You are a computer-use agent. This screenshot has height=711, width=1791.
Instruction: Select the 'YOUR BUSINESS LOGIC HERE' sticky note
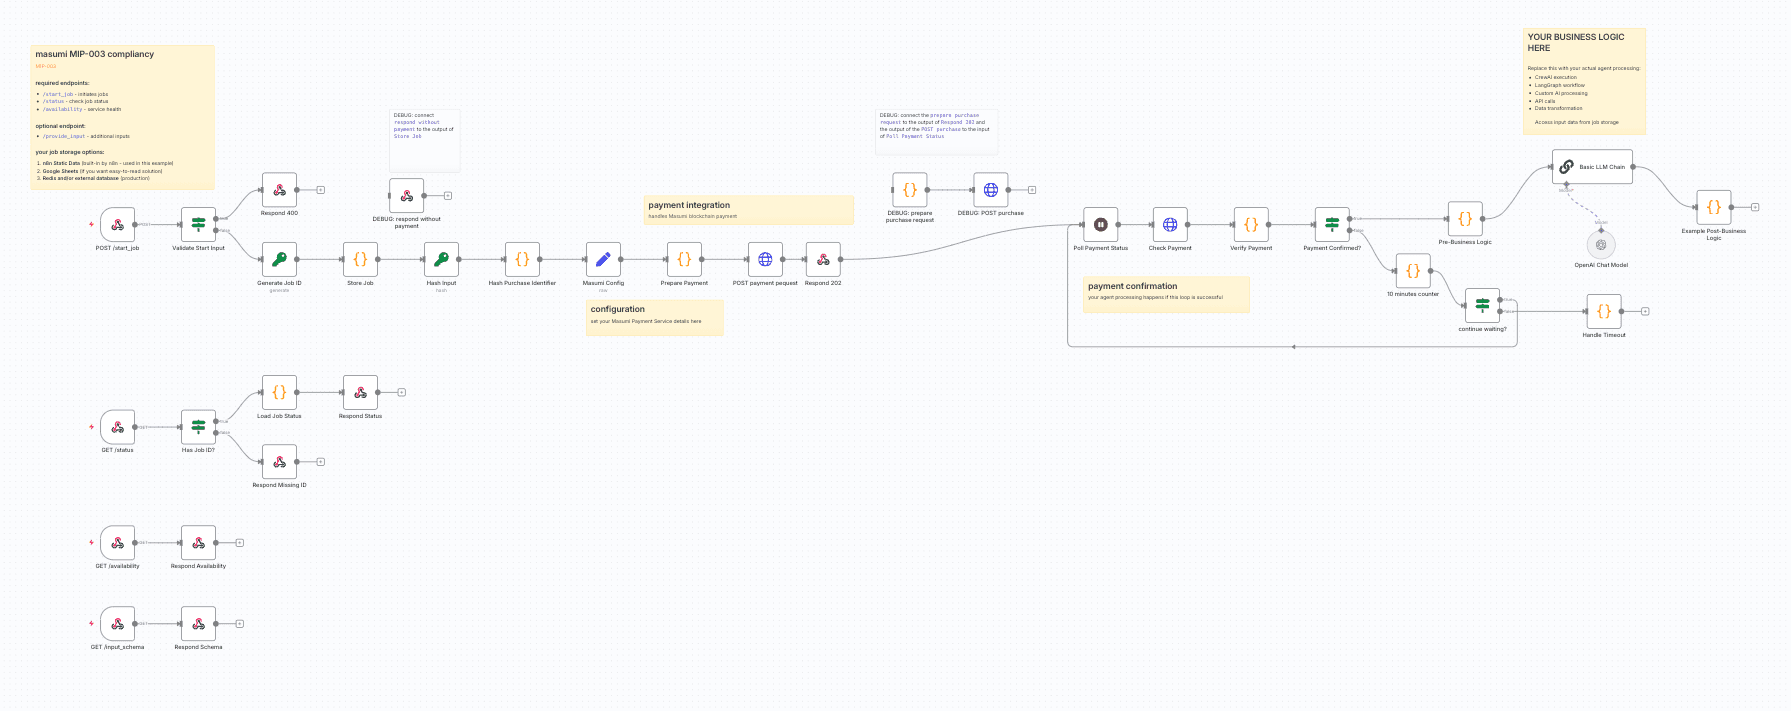click(1584, 81)
